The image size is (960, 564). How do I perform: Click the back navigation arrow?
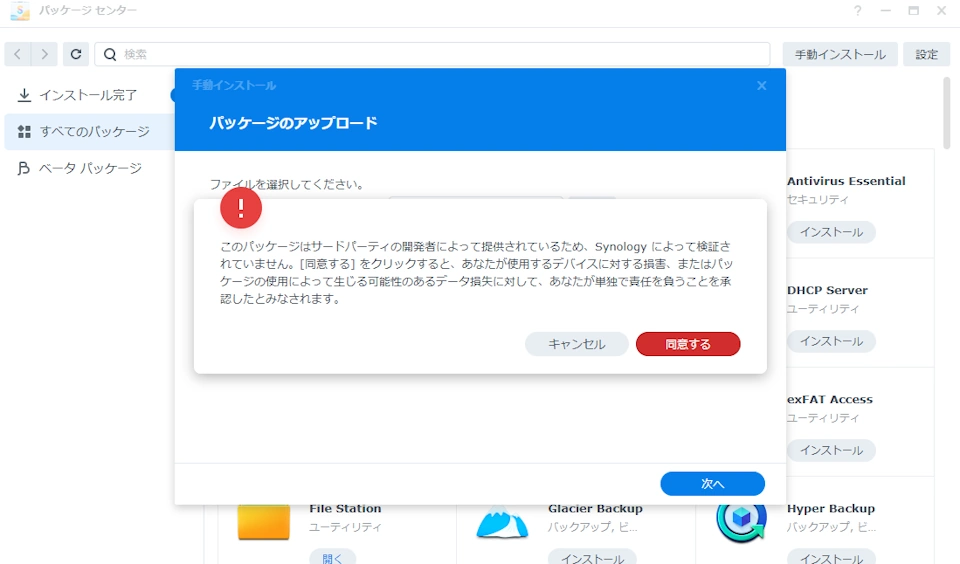[18, 55]
